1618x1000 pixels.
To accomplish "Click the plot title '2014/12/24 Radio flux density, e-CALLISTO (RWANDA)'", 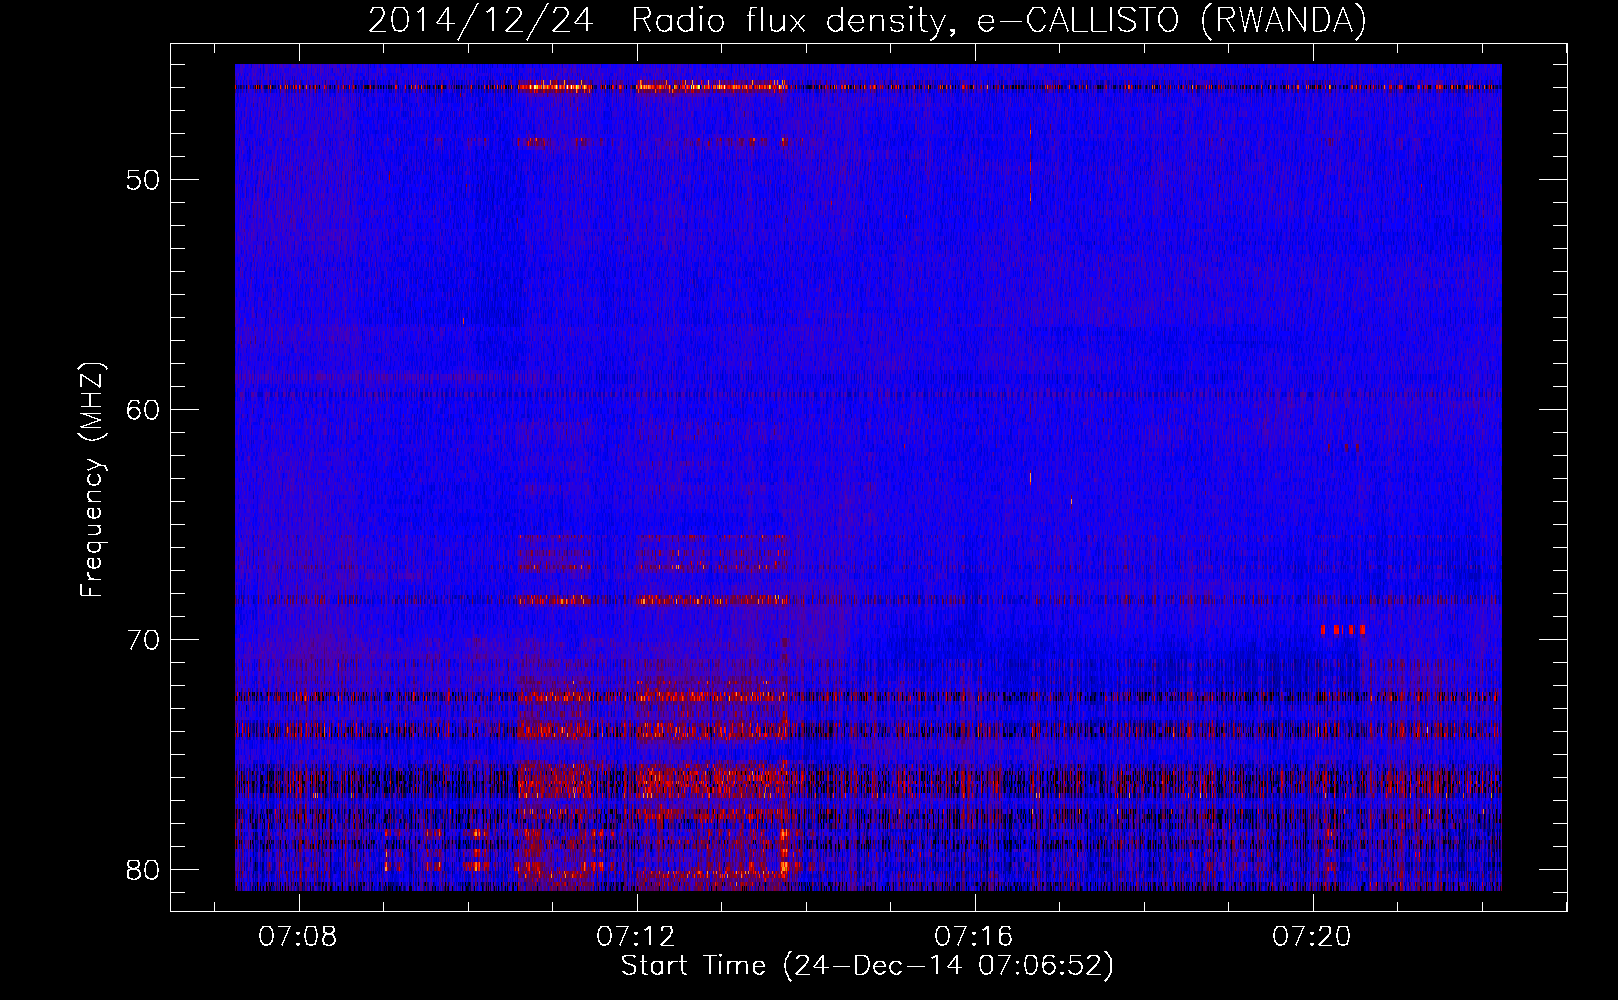I will click(867, 21).
